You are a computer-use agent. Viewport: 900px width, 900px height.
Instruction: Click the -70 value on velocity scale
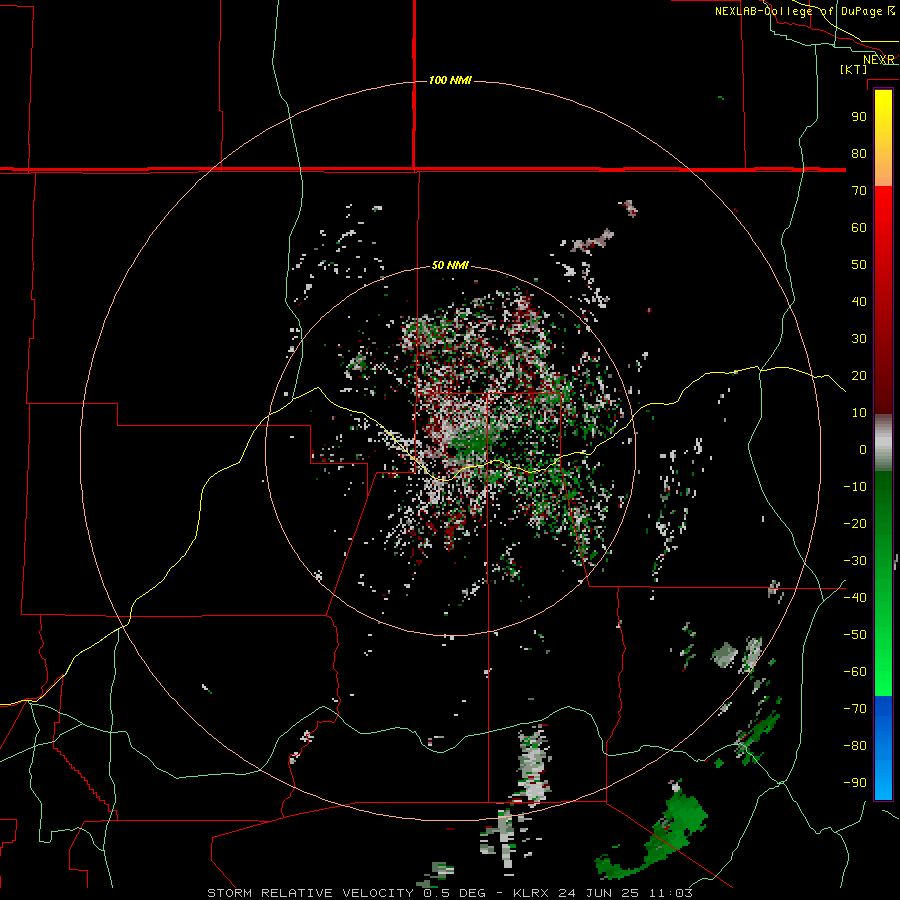[x=855, y=709]
